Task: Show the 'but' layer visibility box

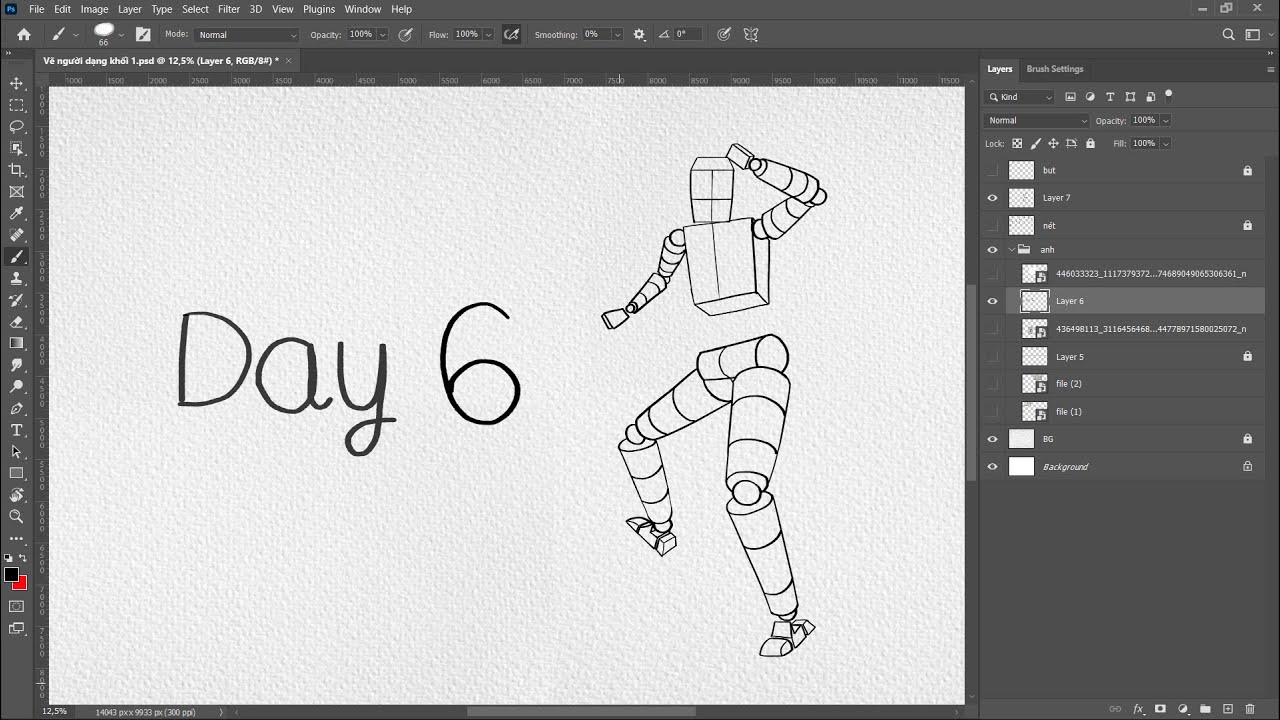Action: click(x=992, y=170)
